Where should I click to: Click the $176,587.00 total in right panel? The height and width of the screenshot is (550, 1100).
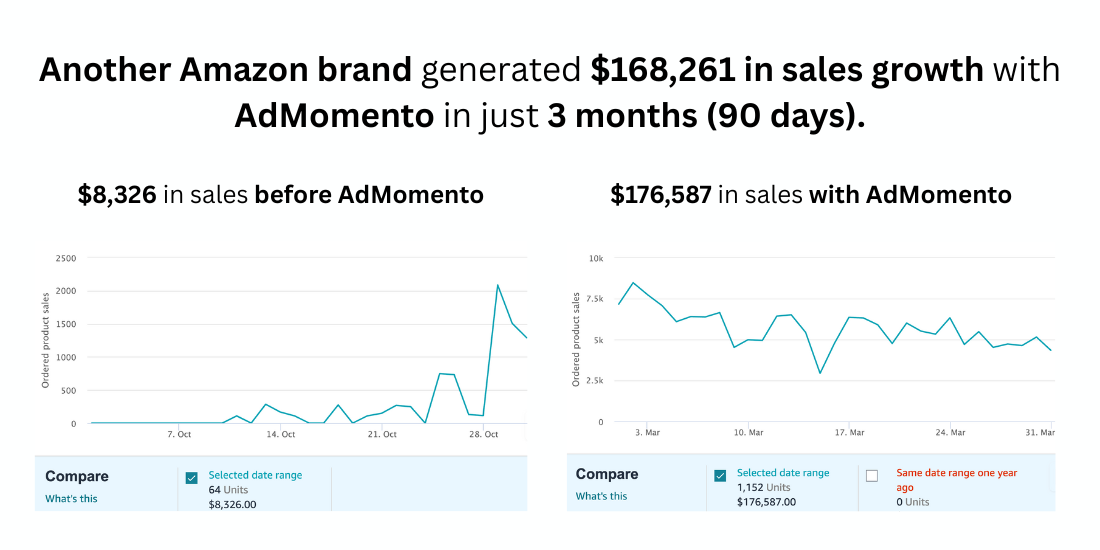[766, 502]
